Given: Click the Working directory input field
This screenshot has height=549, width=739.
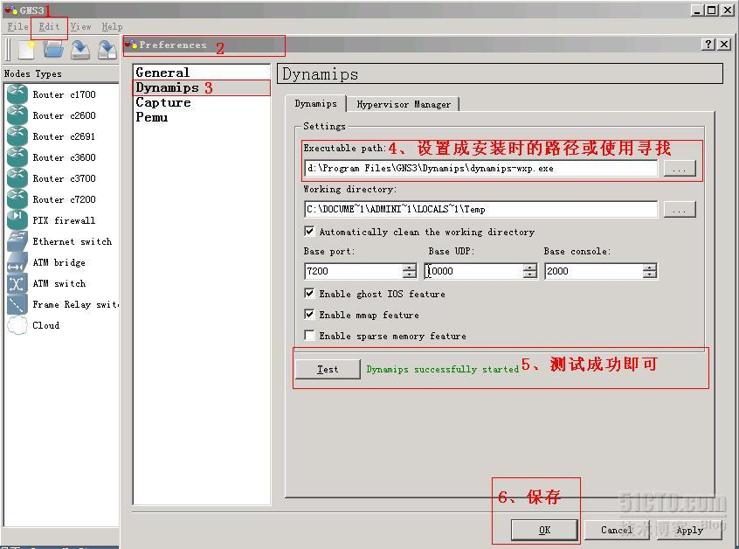Looking at the screenshot, I should click(481, 209).
